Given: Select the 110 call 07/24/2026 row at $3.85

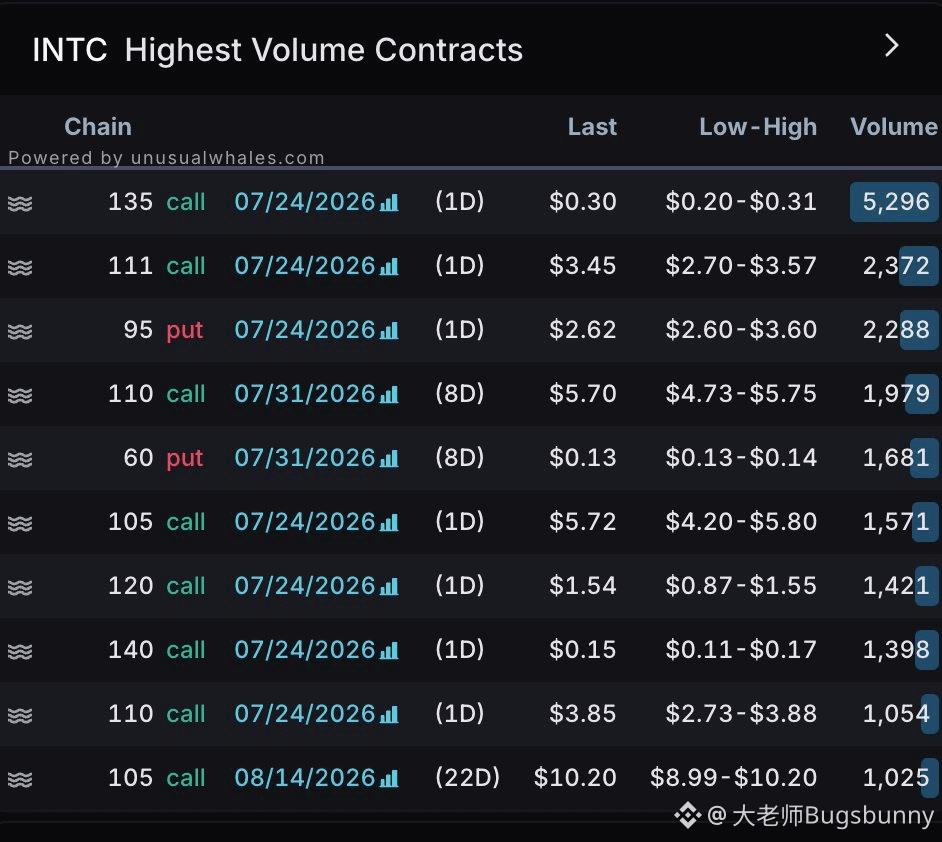Looking at the screenshot, I should point(471,714).
